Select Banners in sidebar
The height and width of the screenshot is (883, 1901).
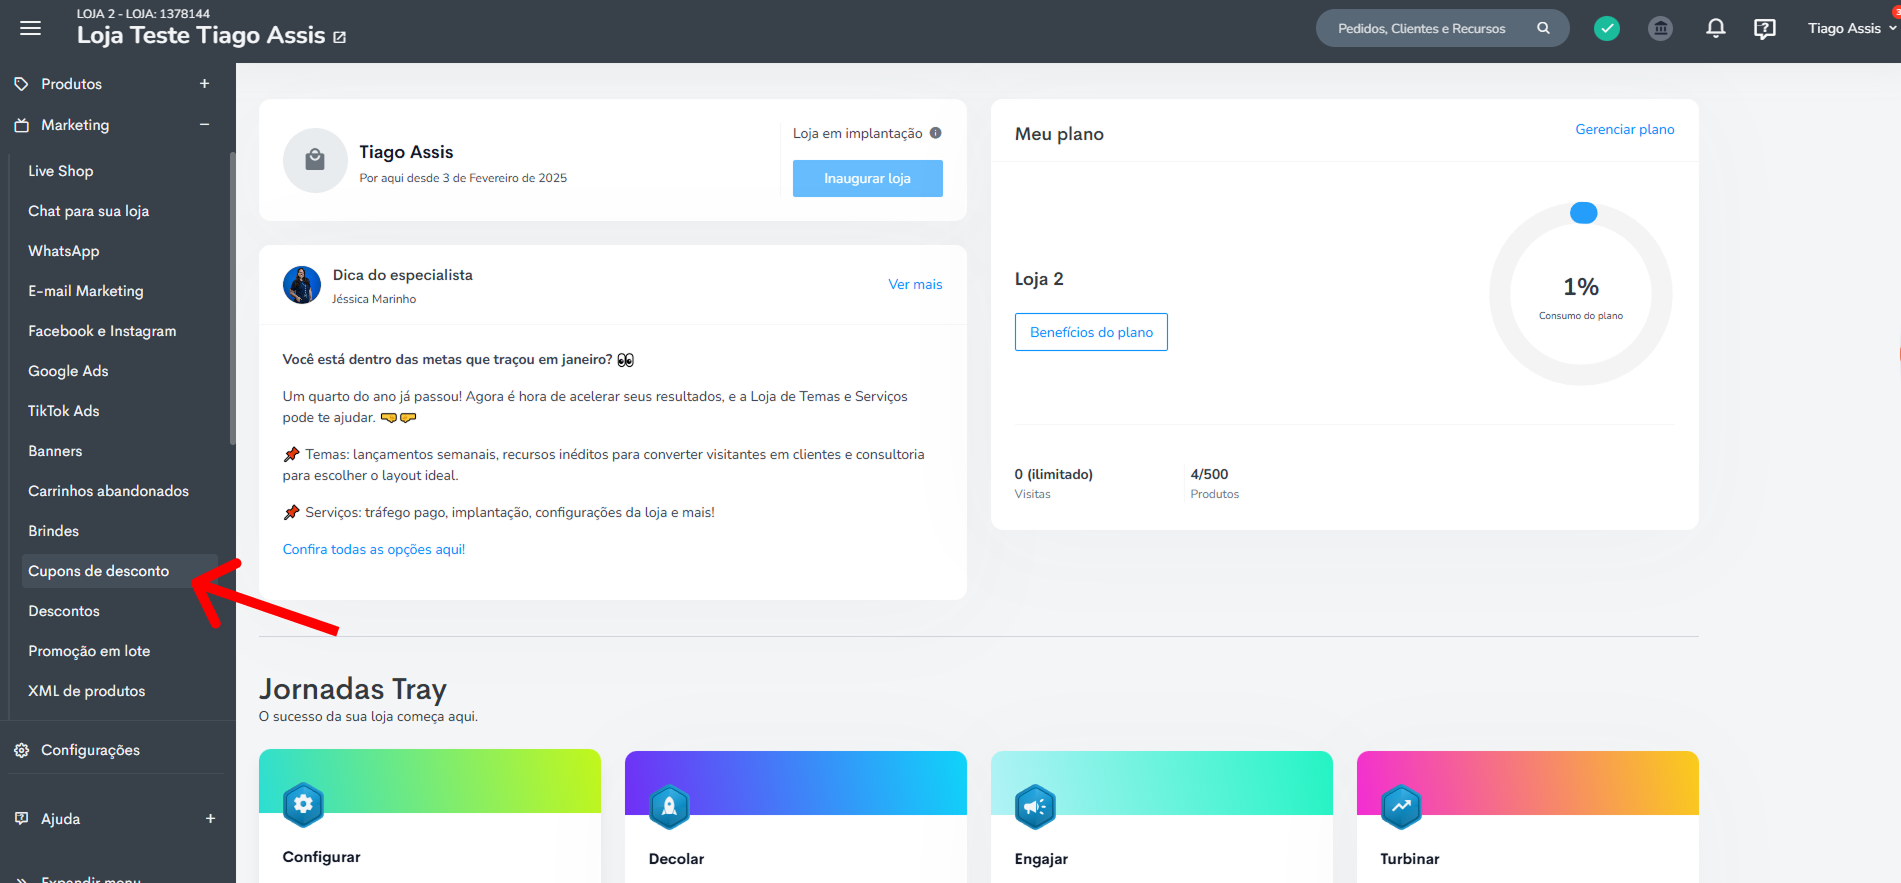55,451
